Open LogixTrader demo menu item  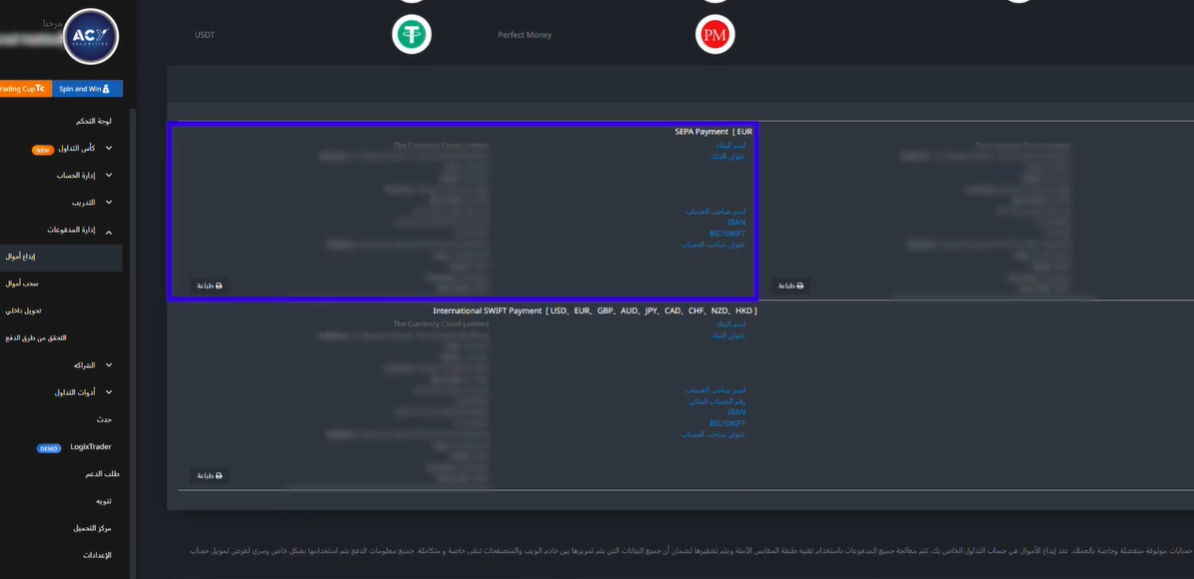(x=90, y=447)
